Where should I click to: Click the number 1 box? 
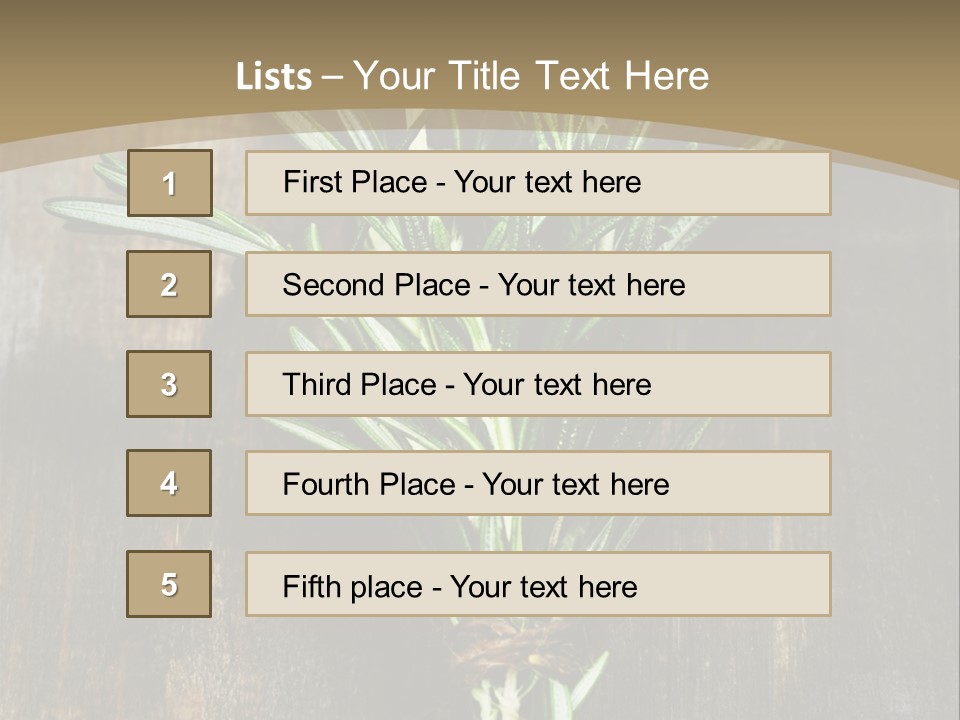(169, 183)
